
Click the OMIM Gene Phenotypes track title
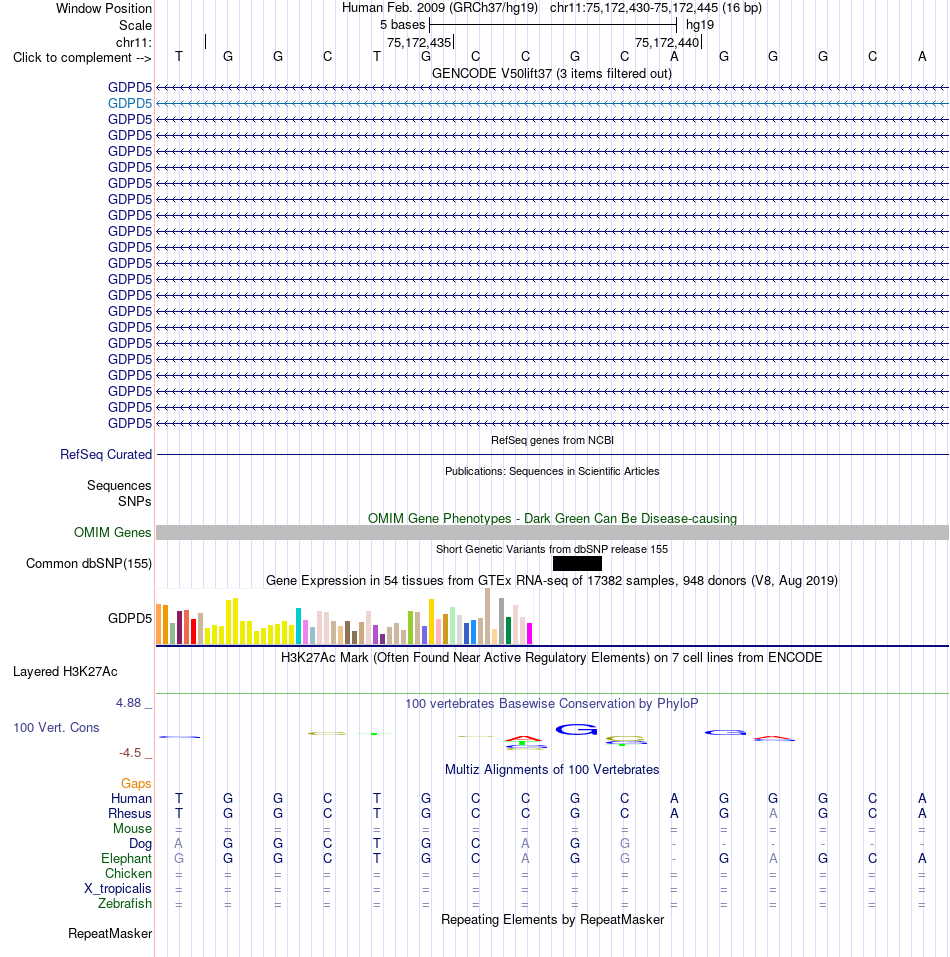click(x=552, y=519)
